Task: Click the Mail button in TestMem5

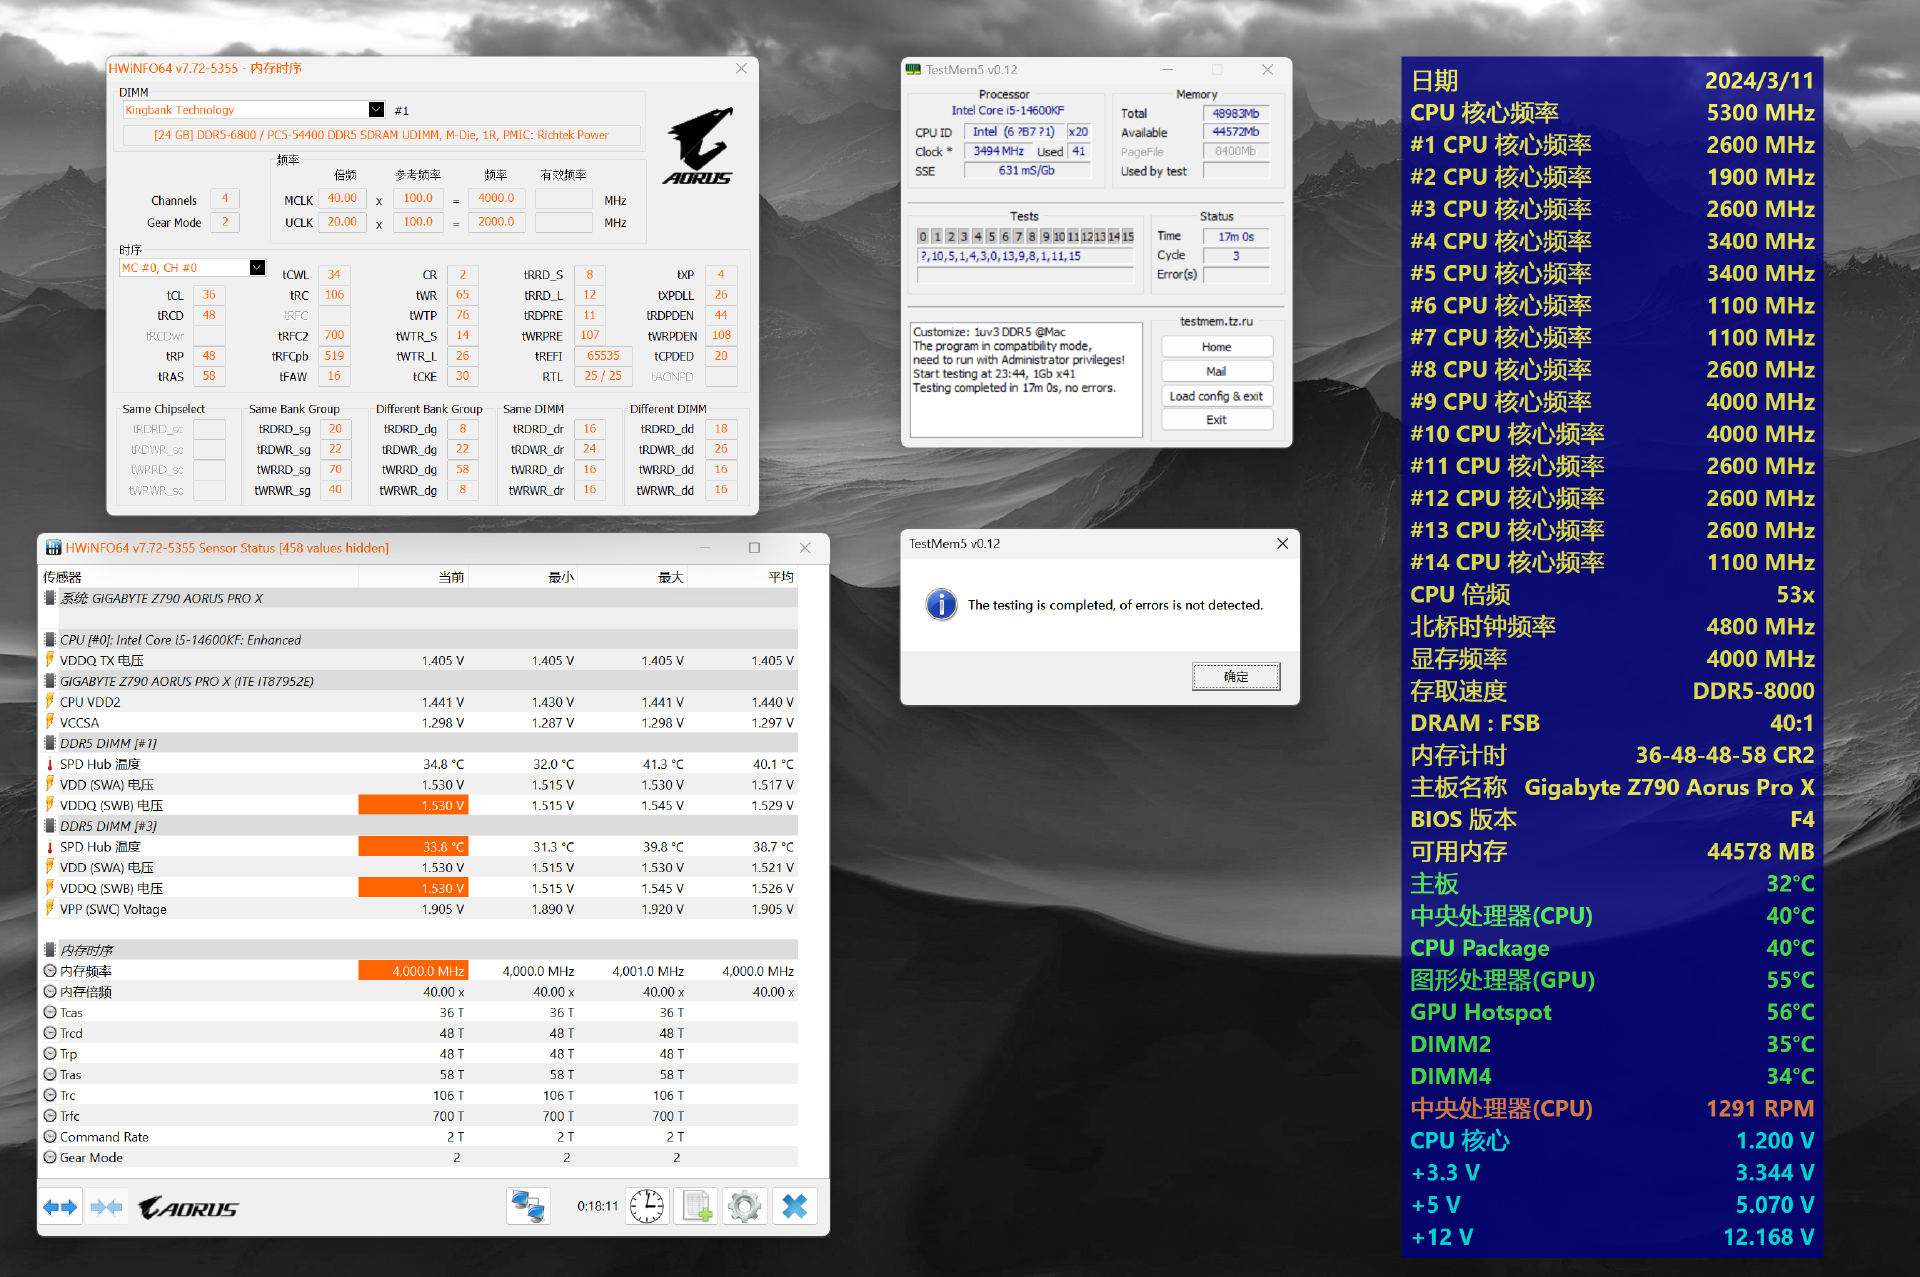Action: [1216, 371]
